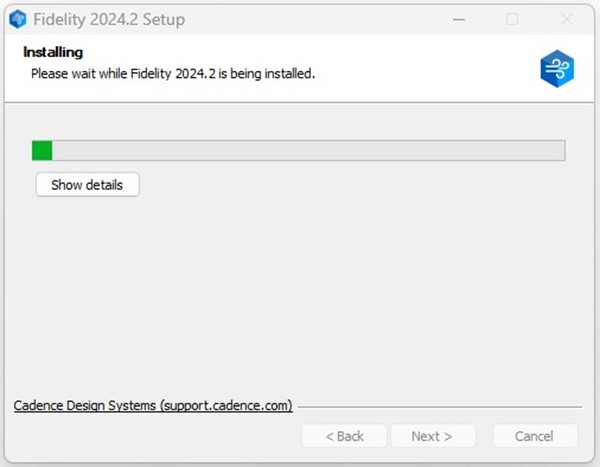Click the blue hexagon Fidelity wind logo
600x467 pixels.
pyautogui.click(x=557, y=69)
